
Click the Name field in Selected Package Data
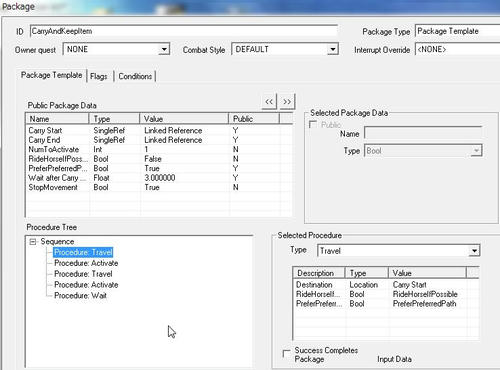(423, 133)
